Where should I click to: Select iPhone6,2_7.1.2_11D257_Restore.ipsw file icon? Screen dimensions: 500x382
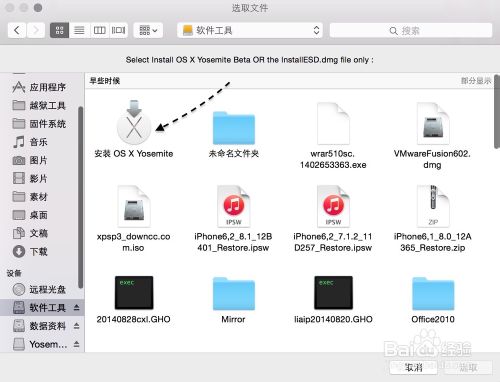(333, 206)
